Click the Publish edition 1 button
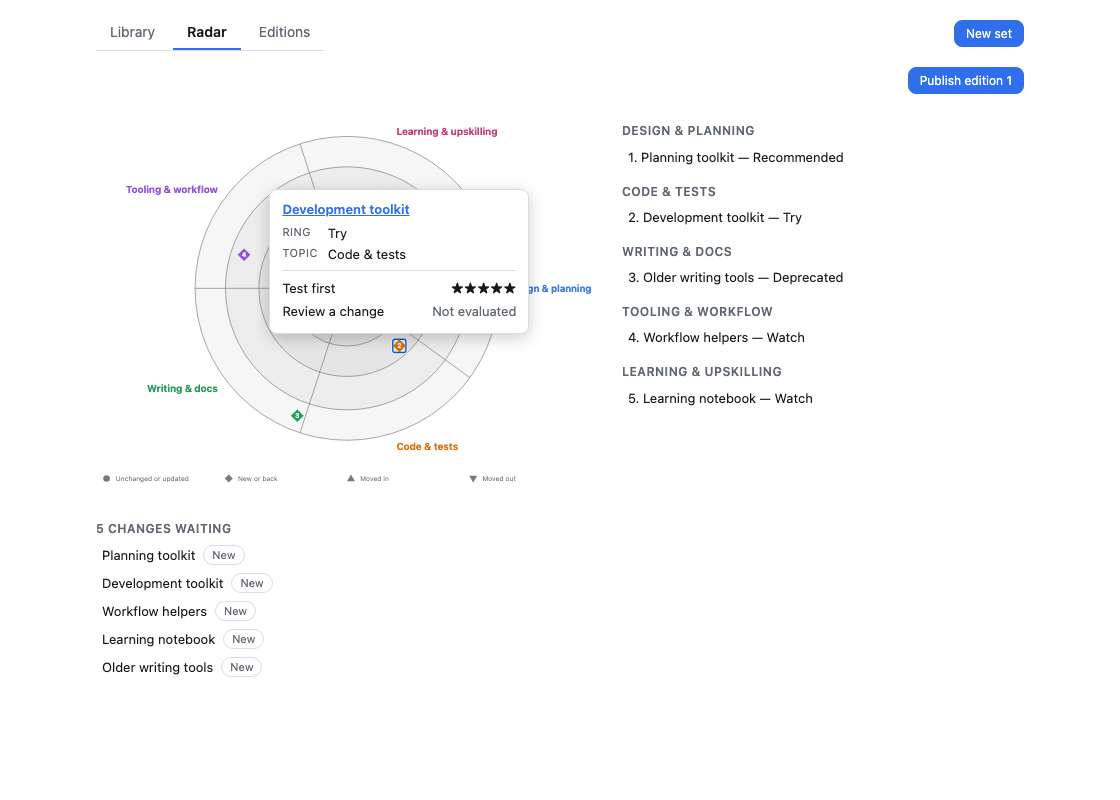This screenshot has width=1120, height=800. [x=966, y=81]
